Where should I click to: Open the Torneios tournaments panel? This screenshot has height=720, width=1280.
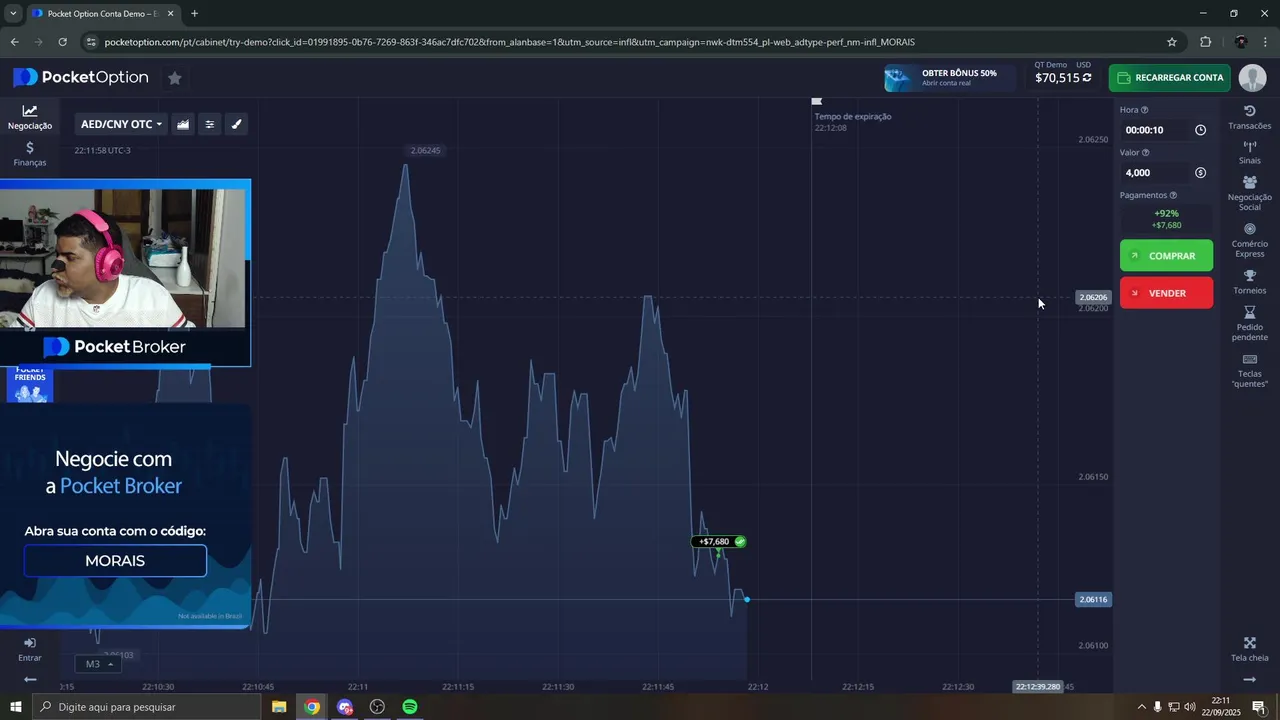1249,282
